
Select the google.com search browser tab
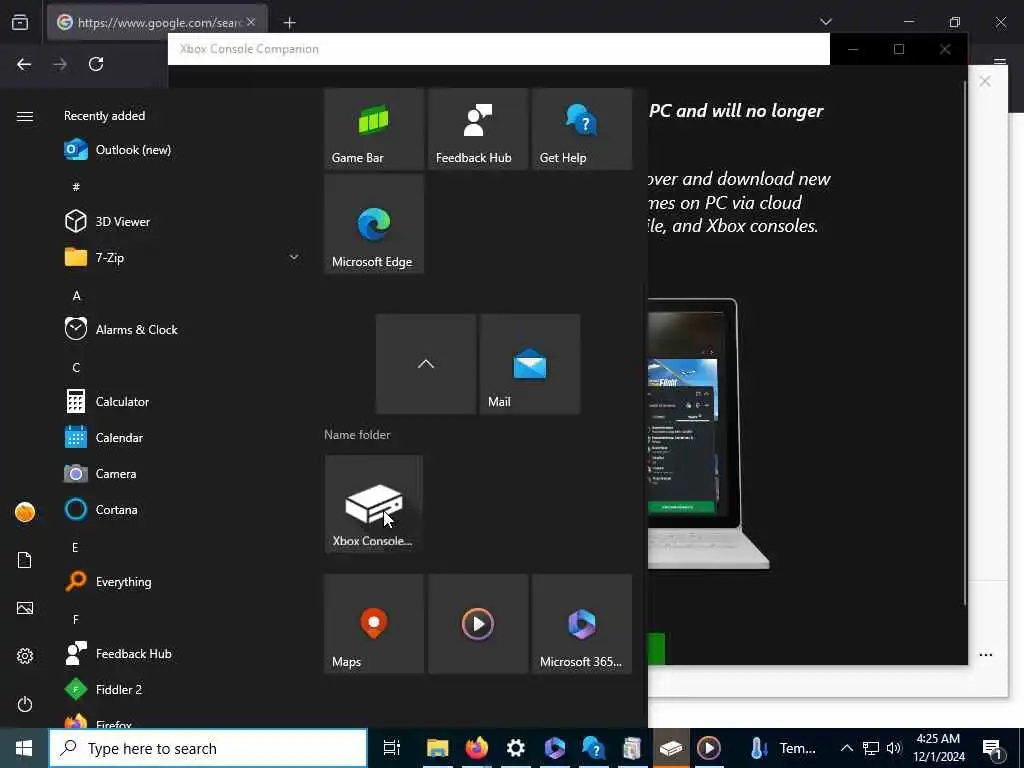[x=157, y=22]
